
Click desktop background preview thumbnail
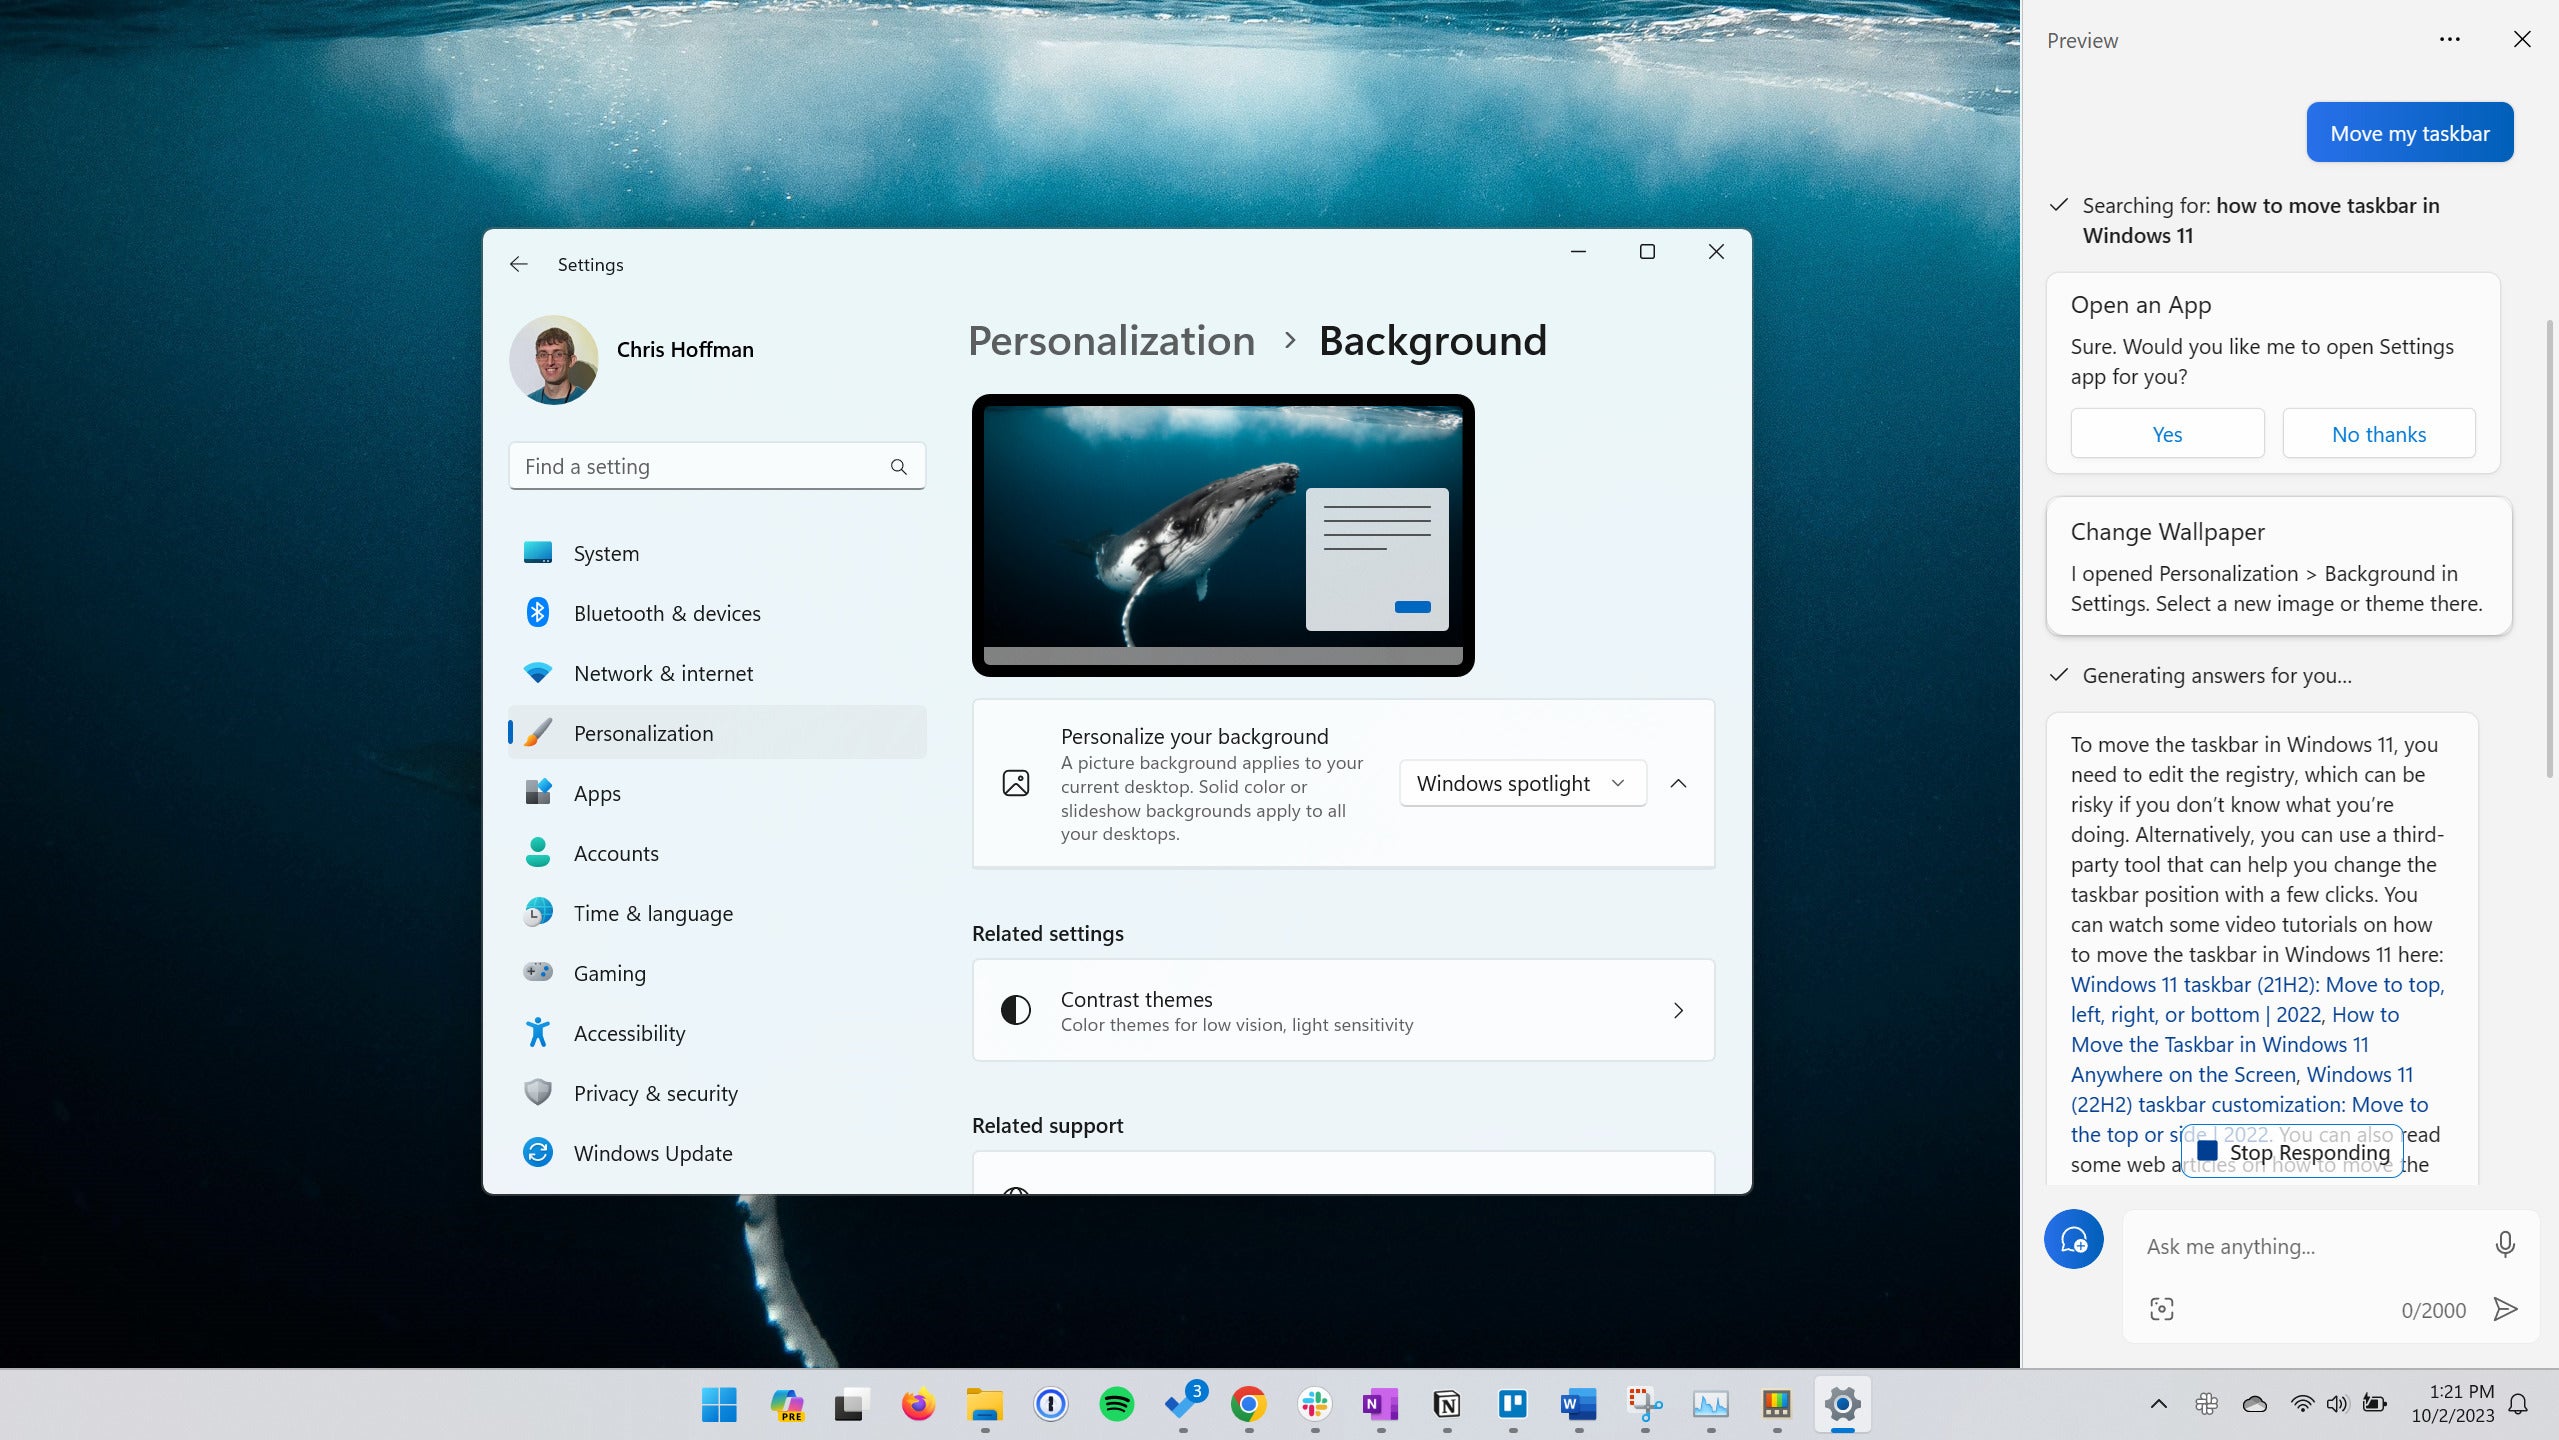1222,536
